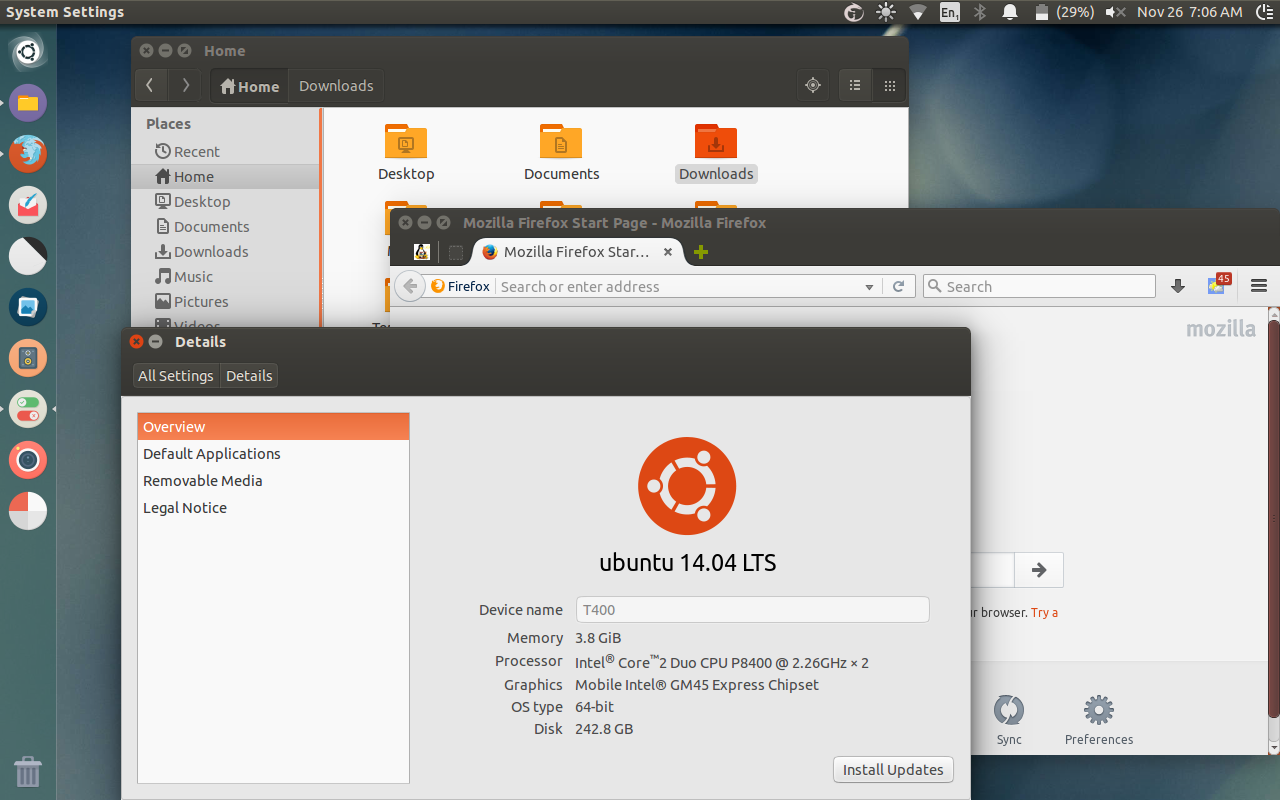Reload the page in Firefox
1280x800 pixels.
[x=898, y=286]
